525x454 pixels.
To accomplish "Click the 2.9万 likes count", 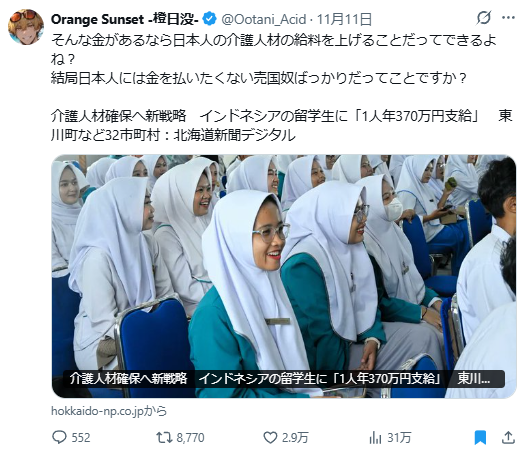I will 295,438.
